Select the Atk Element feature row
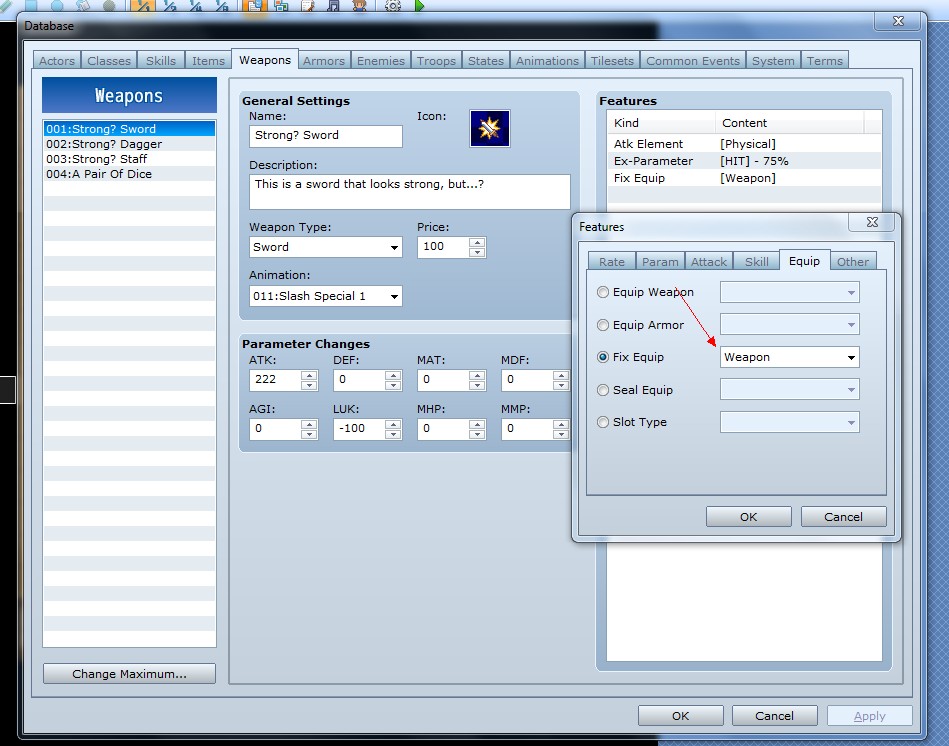 pos(744,143)
